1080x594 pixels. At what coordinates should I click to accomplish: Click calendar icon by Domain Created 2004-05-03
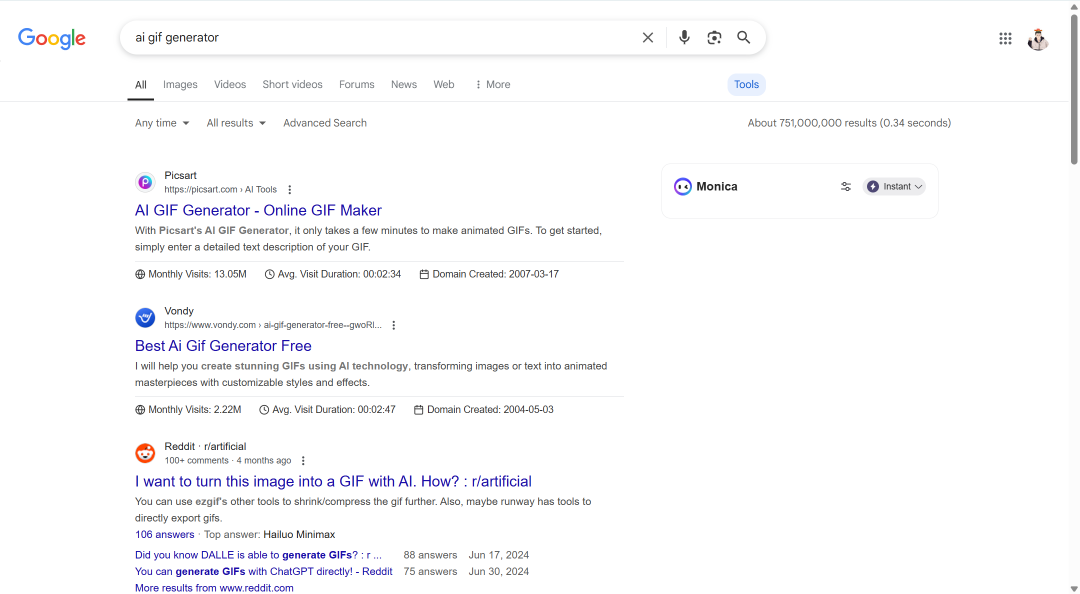point(419,410)
